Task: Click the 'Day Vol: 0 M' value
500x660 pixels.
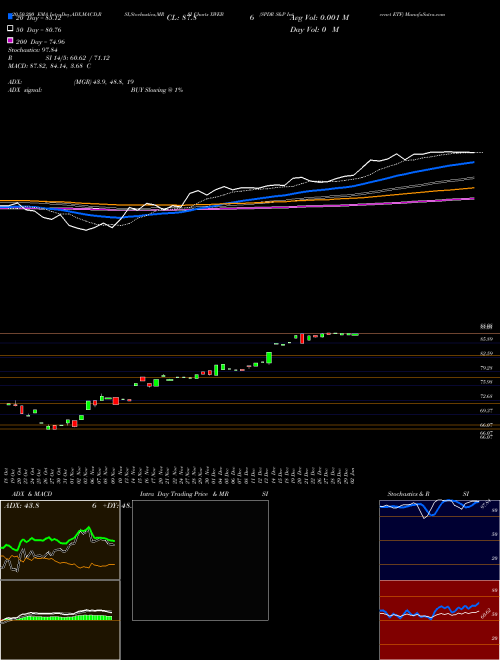Action: [x=314, y=30]
